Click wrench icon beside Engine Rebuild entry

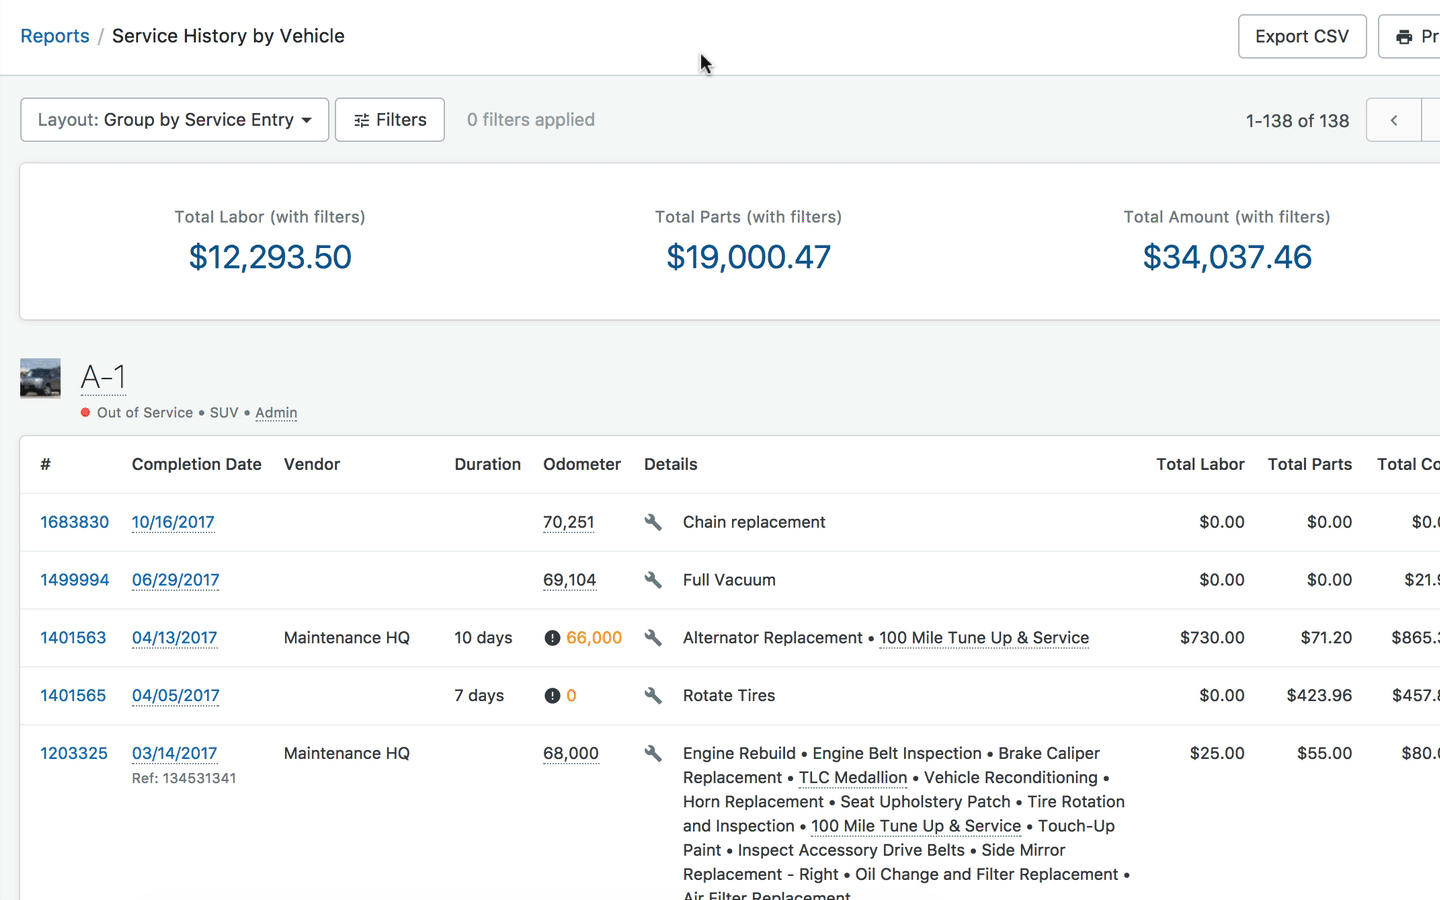[653, 754]
